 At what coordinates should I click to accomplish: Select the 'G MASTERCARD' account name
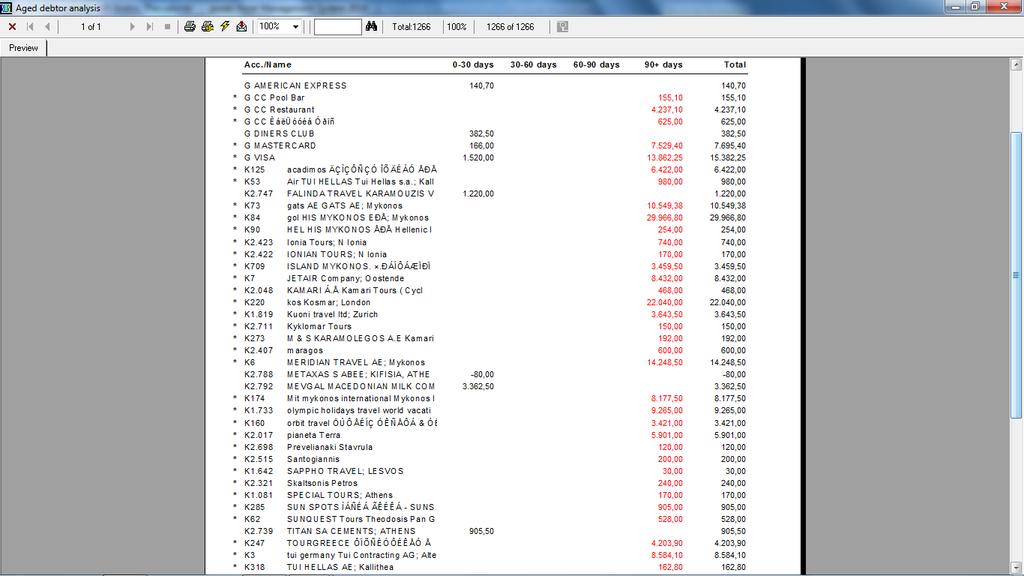coord(280,146)
